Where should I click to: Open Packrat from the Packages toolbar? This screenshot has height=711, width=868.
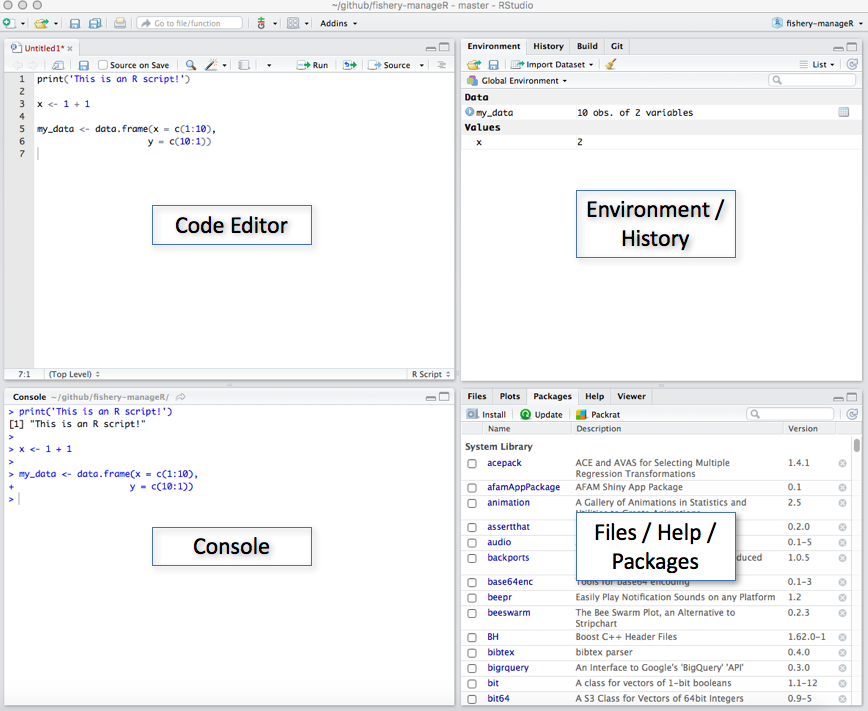tap(598, 413)
